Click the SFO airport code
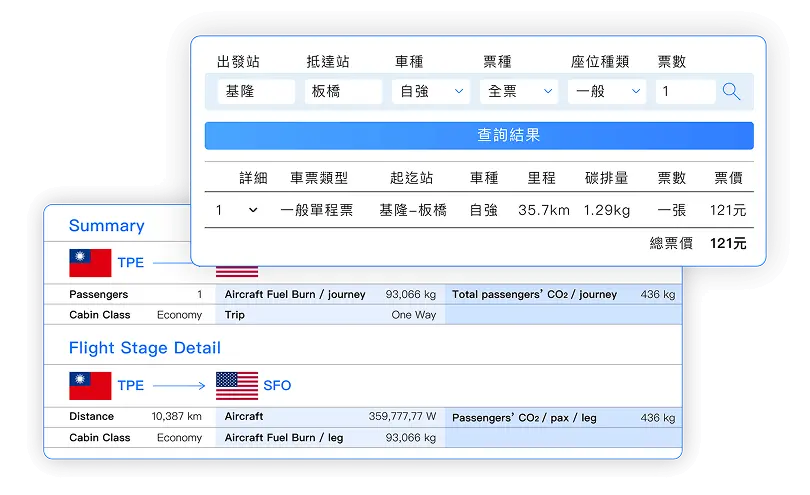 tap(277, 385)
